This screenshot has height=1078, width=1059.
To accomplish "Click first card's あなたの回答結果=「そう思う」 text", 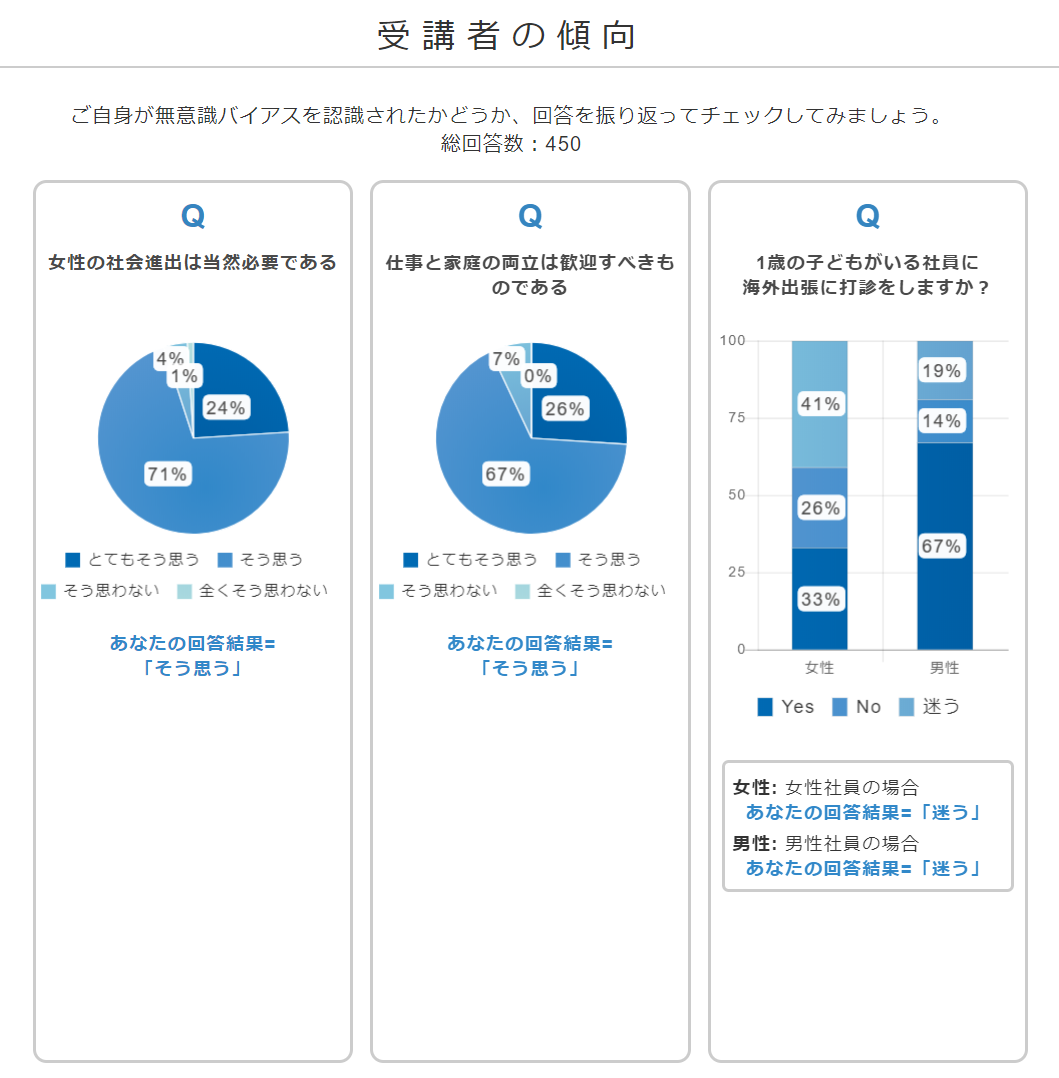I will pyautogui.click(x=193, y=655).
